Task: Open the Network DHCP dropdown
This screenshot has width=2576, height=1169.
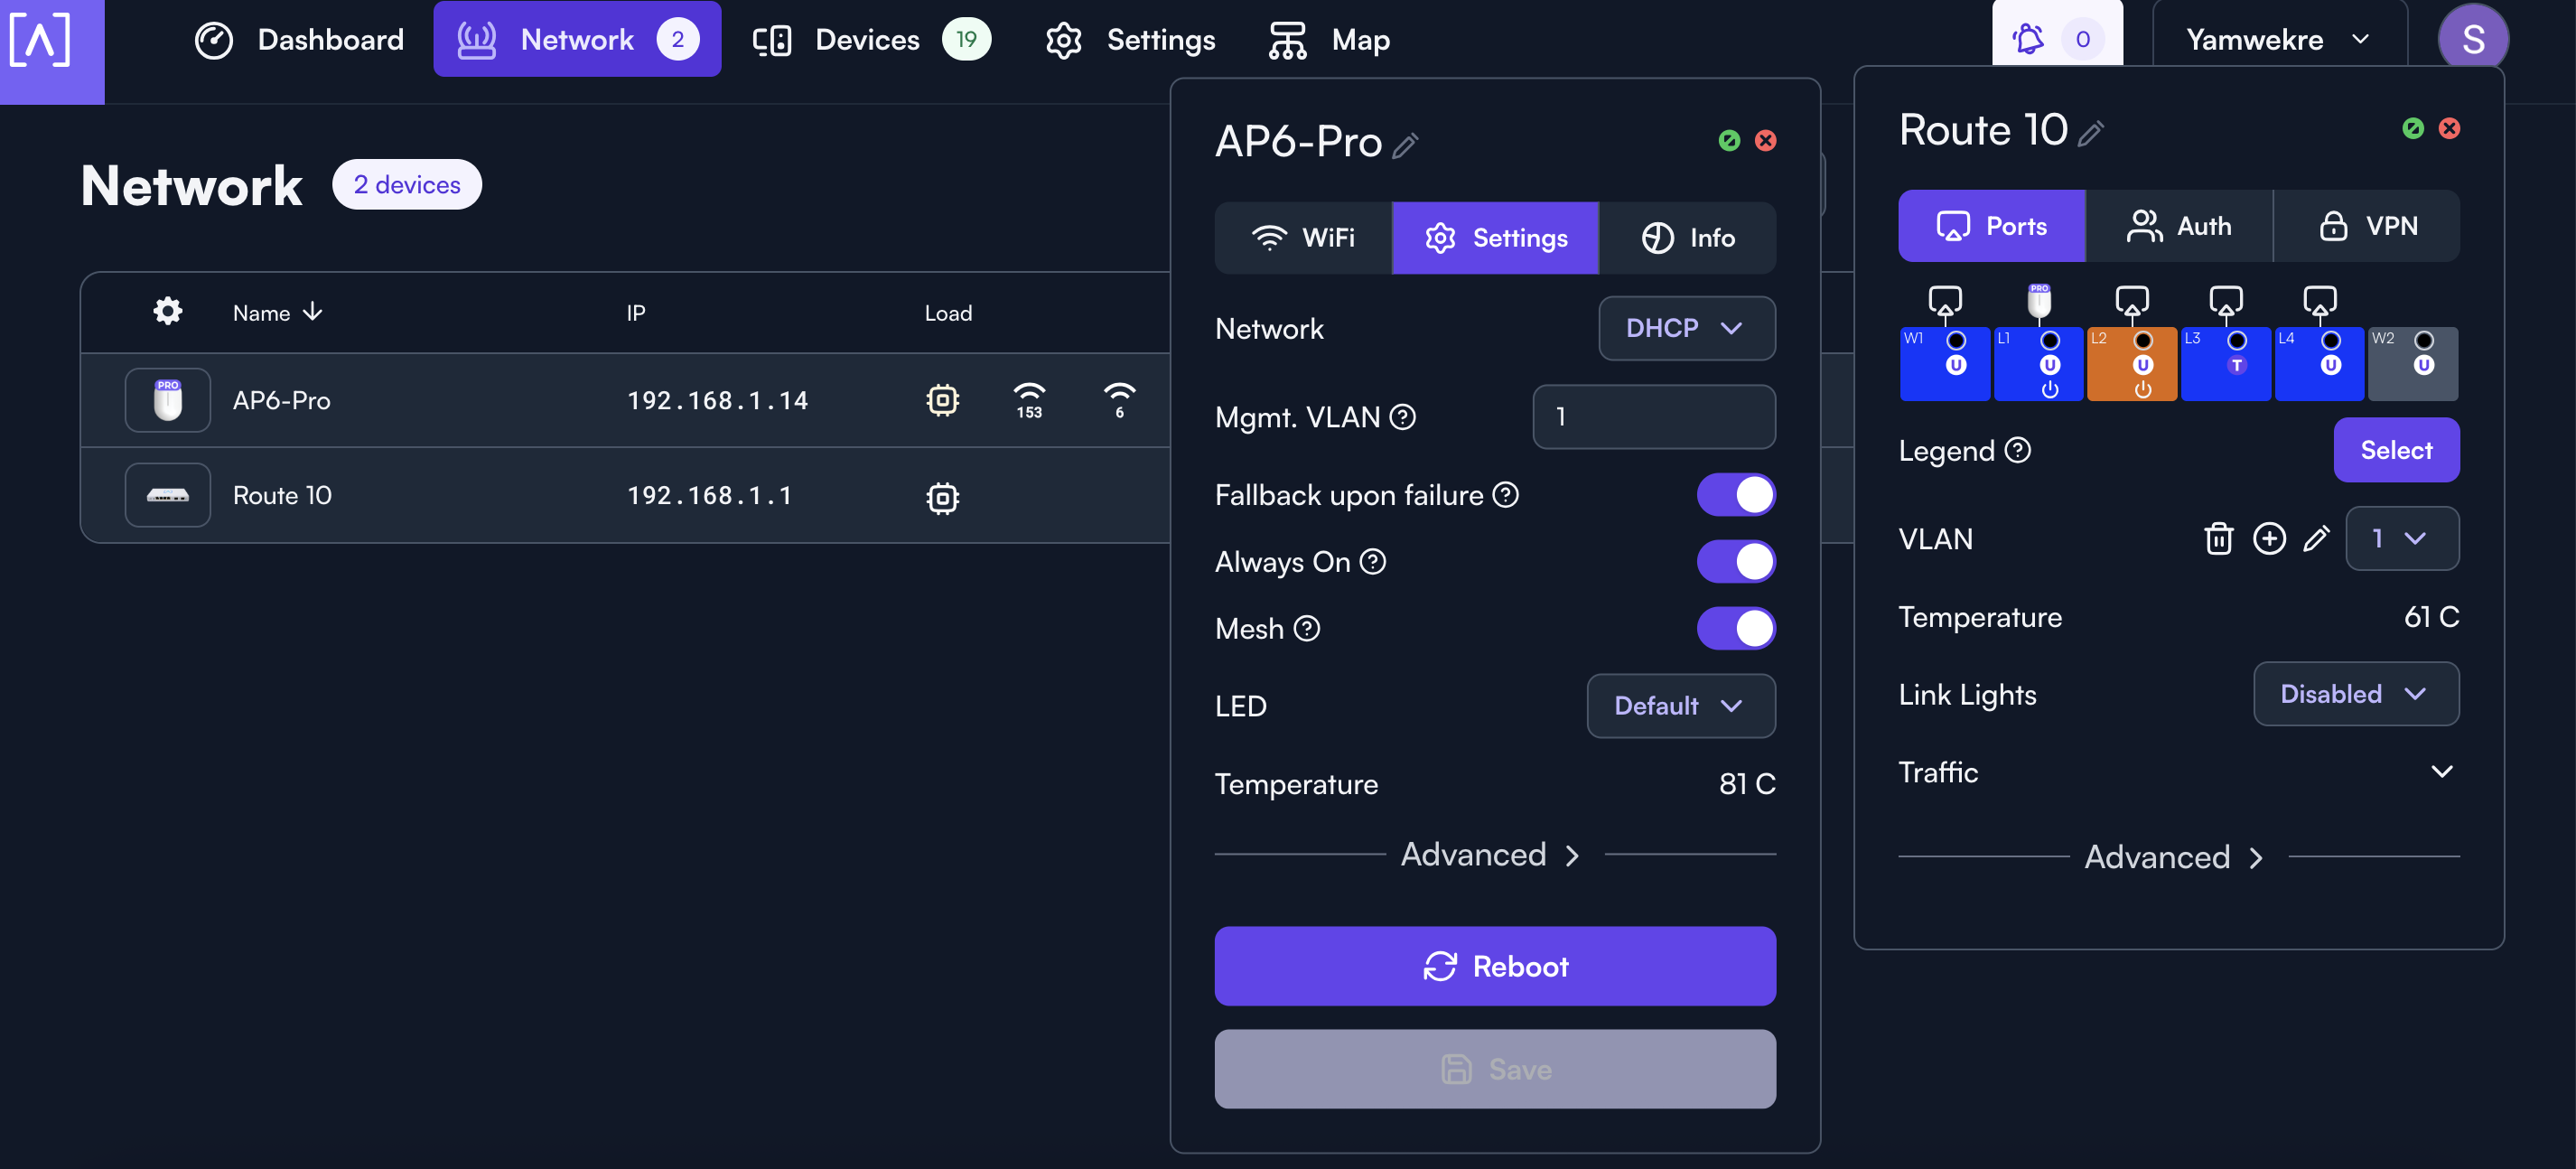Action: click(x=1686, y=328)
